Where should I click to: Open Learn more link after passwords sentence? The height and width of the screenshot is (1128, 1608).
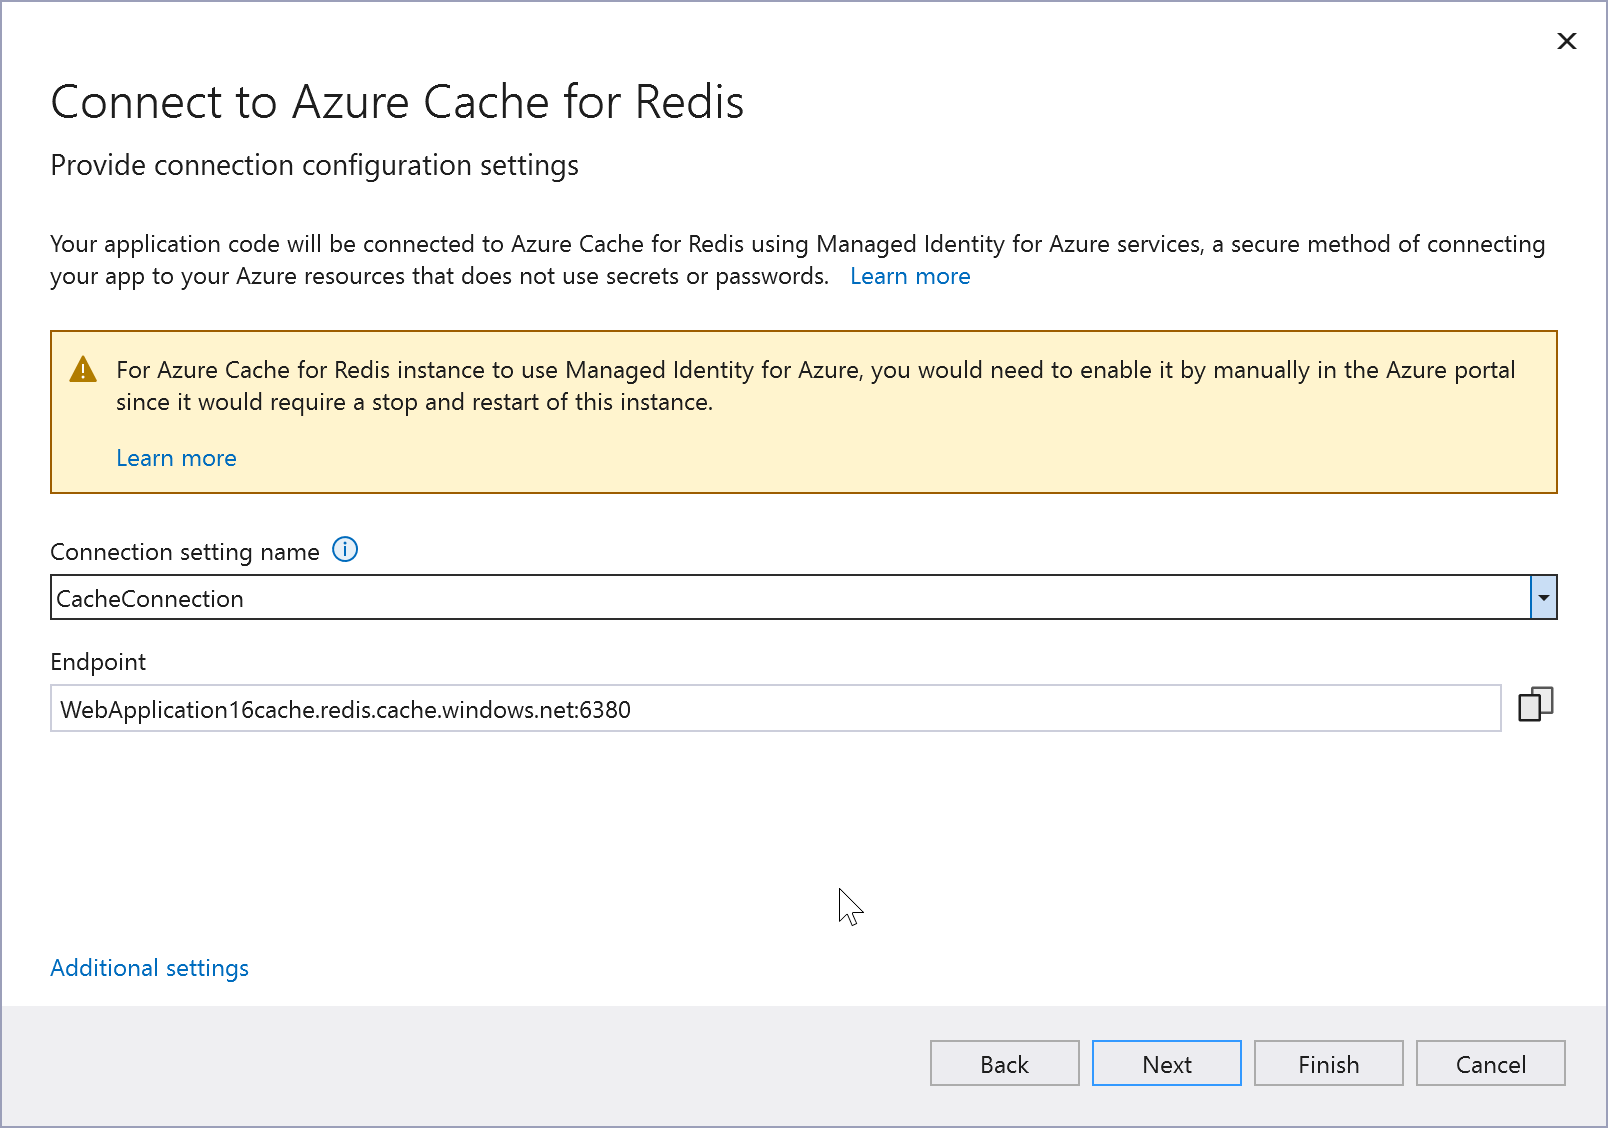(910, 277)
